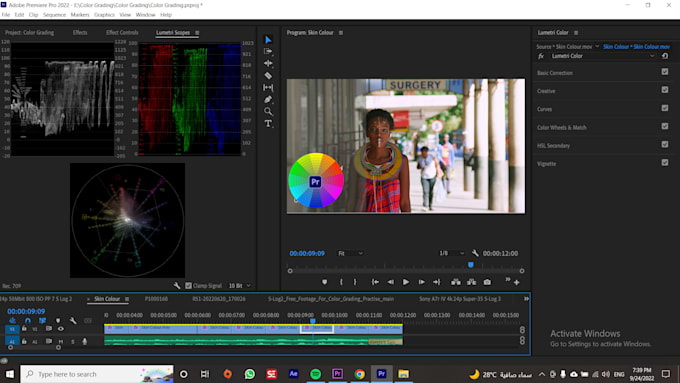The image size is (680, 383).
Task: Toggle Clamp Signal checkbox
Action: [x=188, y=285]
